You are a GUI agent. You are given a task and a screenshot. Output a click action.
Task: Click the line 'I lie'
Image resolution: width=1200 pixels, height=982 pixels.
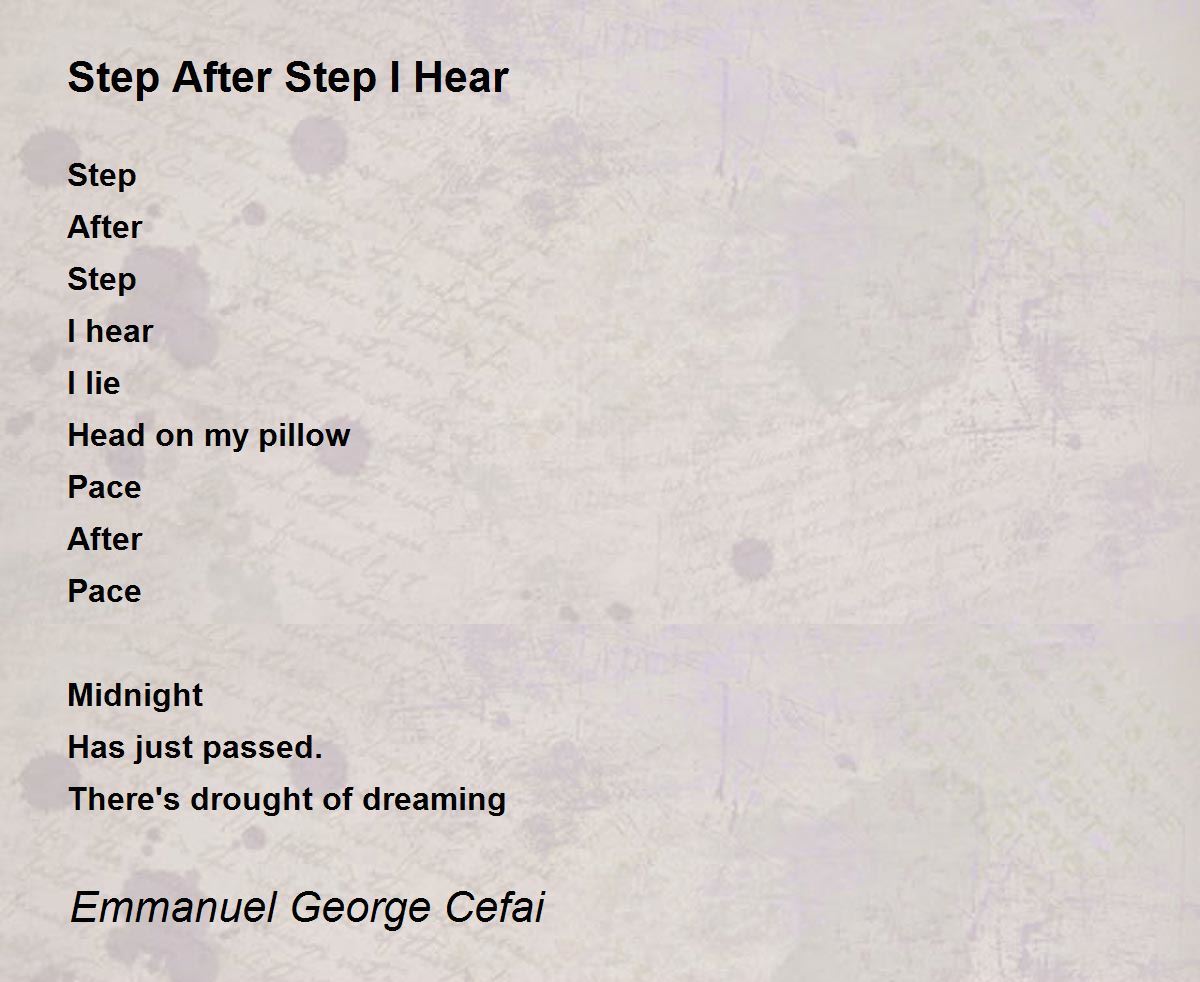point(94,383)
